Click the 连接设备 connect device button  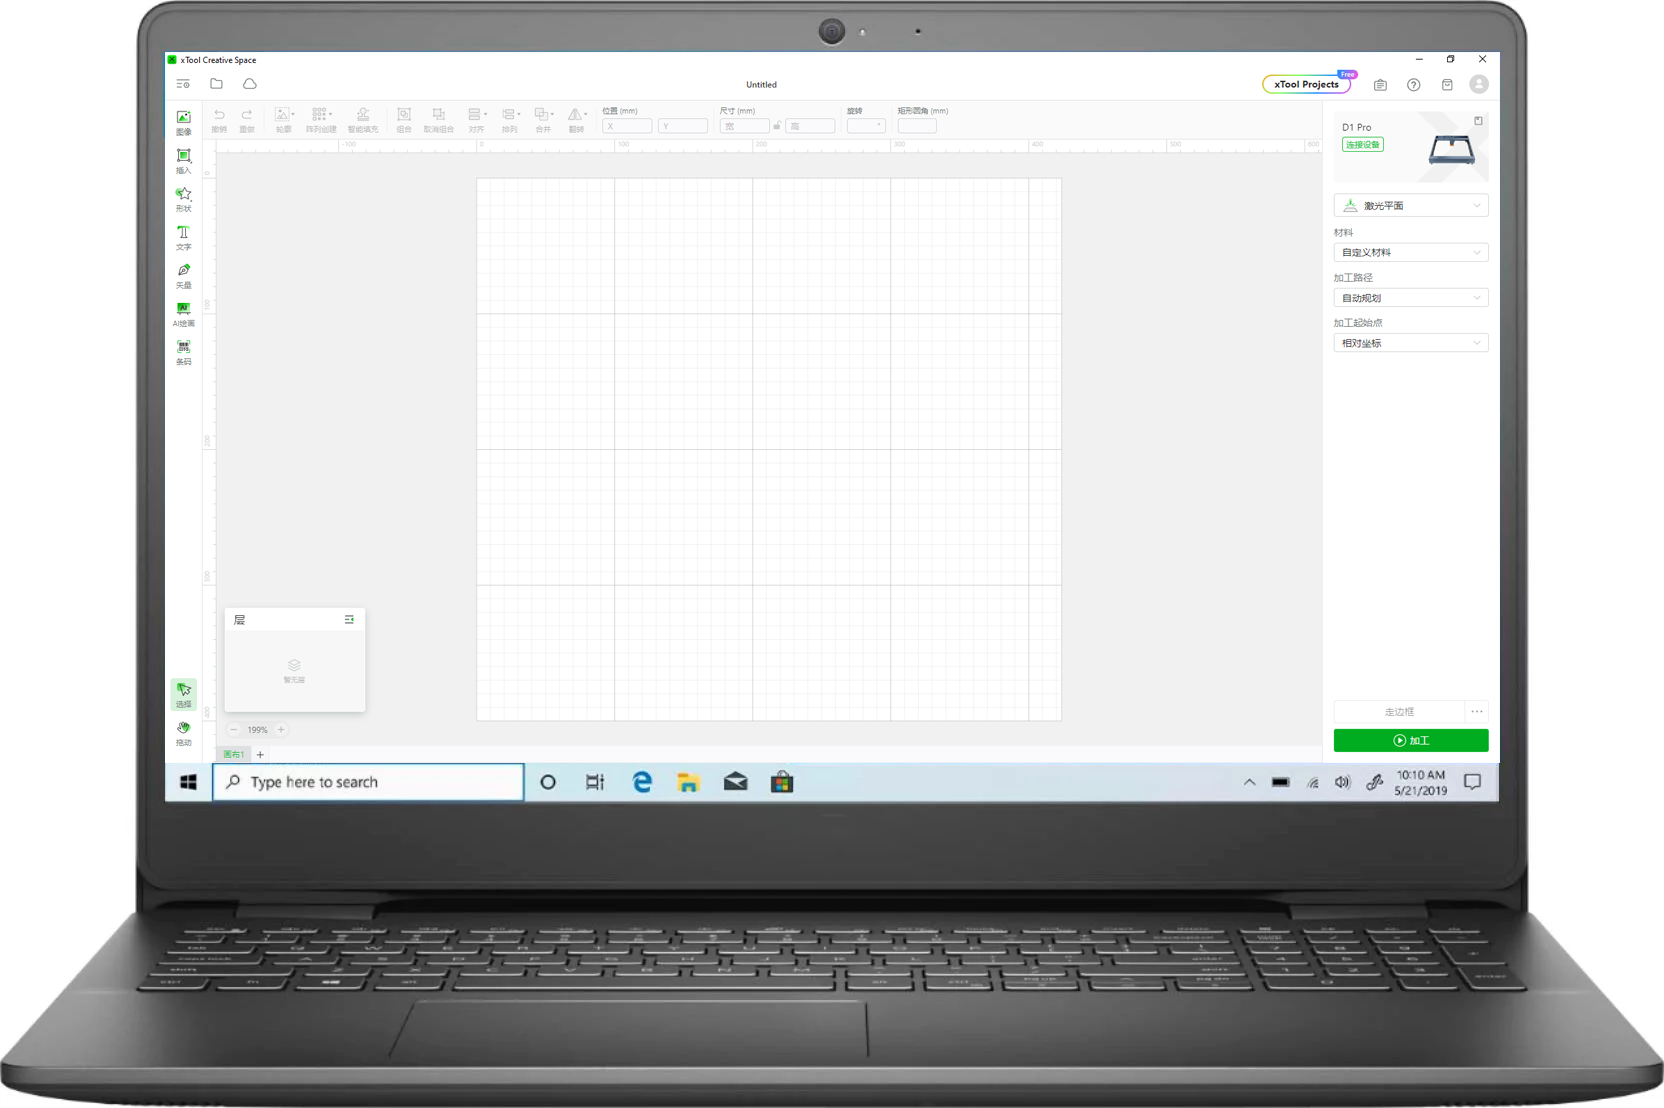click(x=1362, y=145)
